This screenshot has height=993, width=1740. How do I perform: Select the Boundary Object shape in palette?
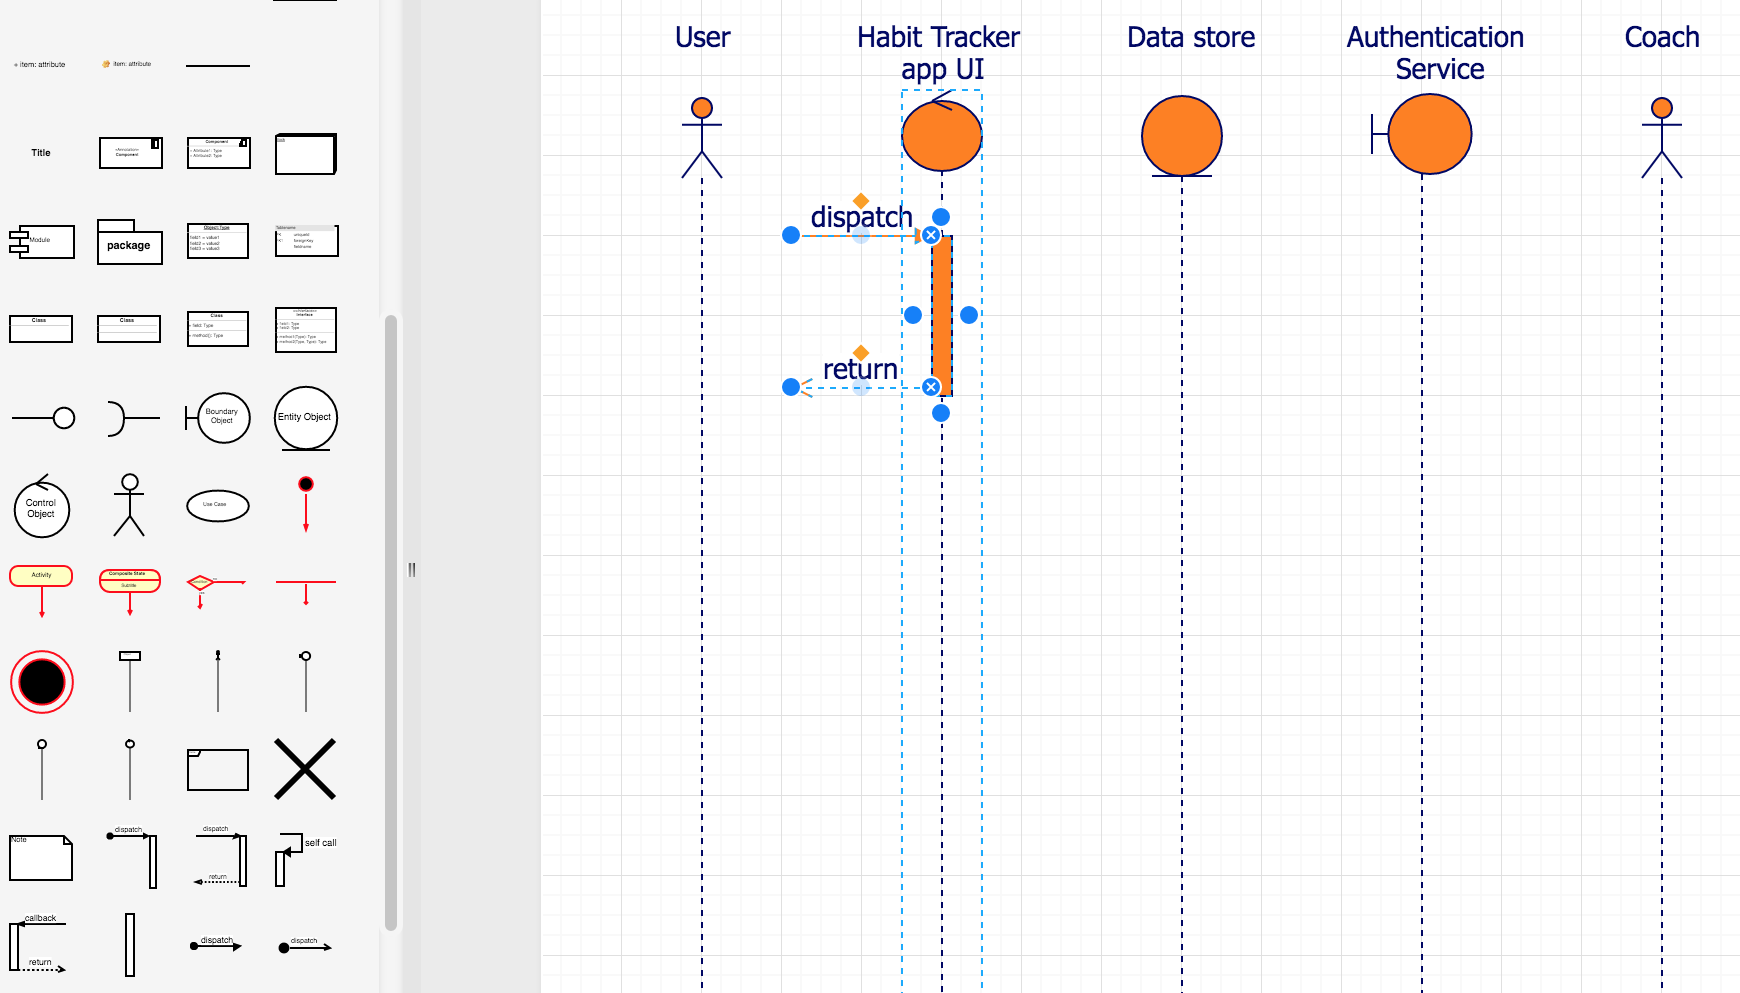(218, 417)
